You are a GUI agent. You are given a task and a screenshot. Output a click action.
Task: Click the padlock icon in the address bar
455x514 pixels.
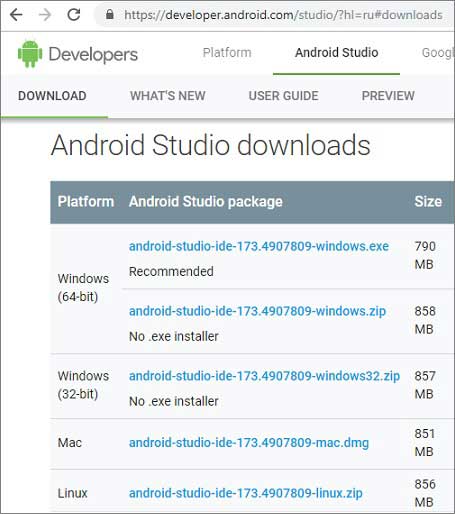click(110, 14)
